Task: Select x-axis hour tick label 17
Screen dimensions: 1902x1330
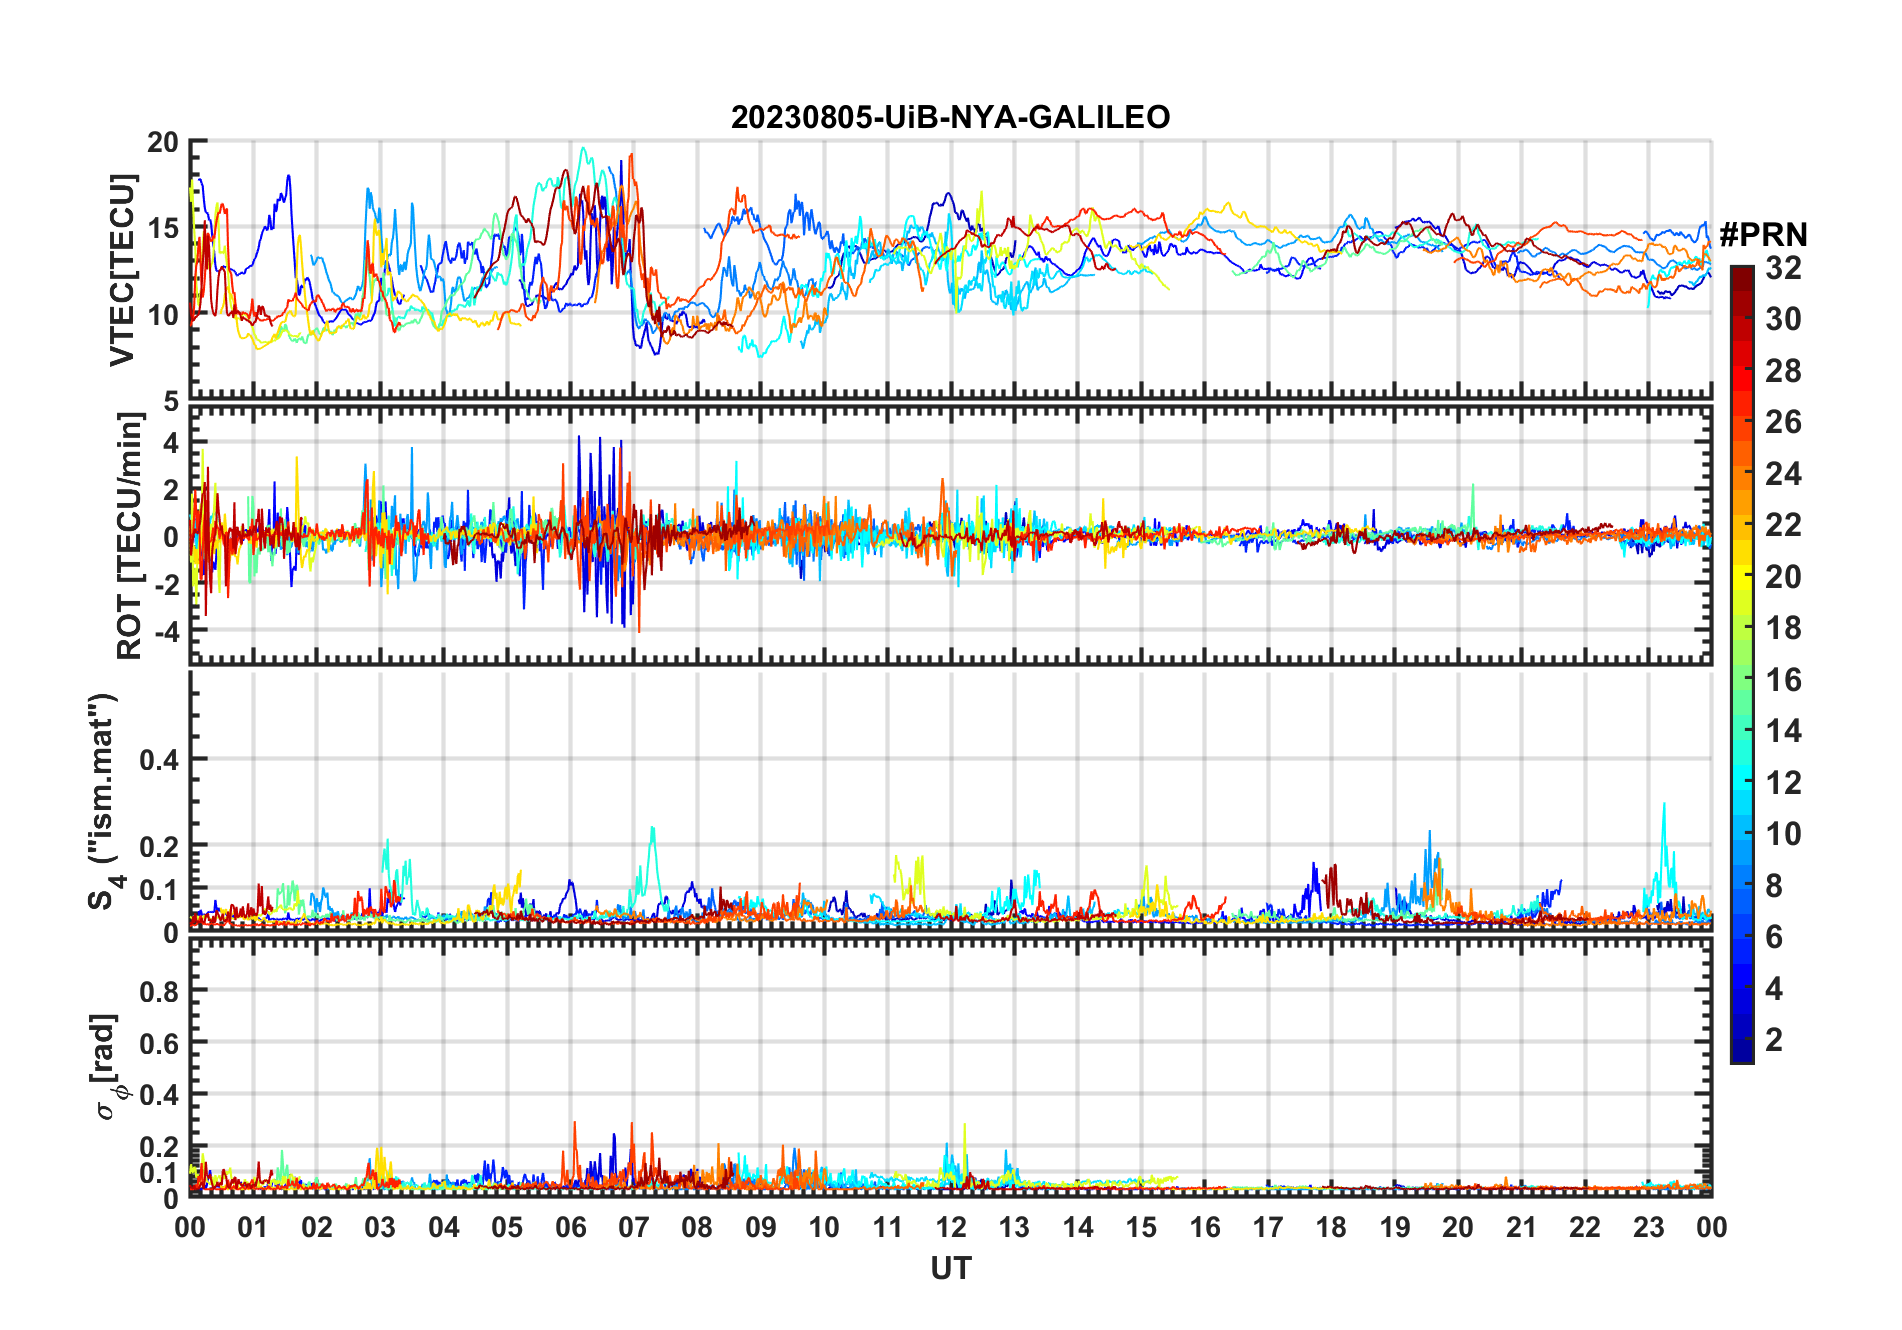Action: (x=1268, y=1227)
